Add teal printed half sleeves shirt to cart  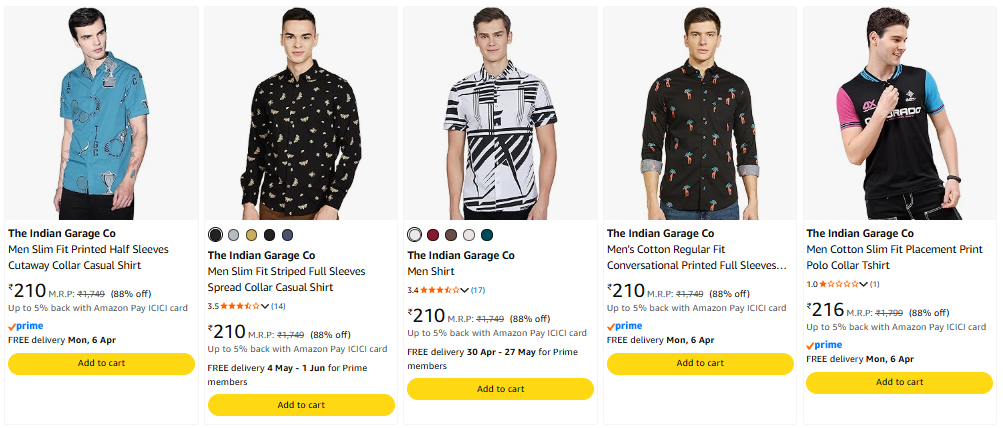[101, 363]
